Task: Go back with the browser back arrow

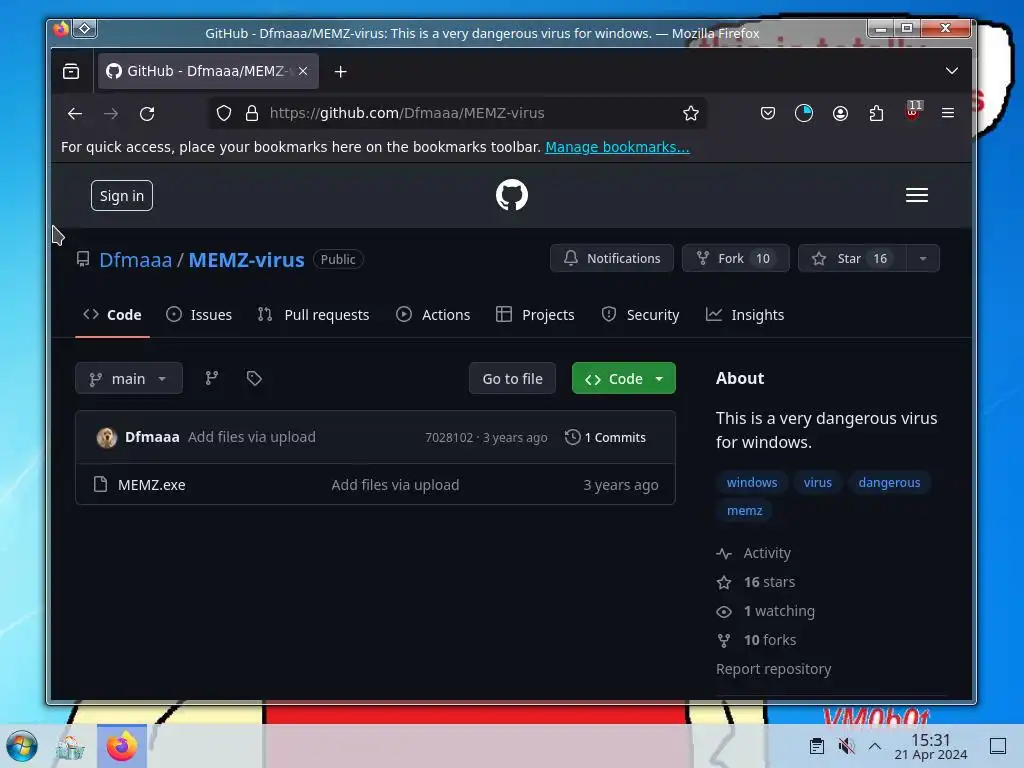Action: click(75, 114)
